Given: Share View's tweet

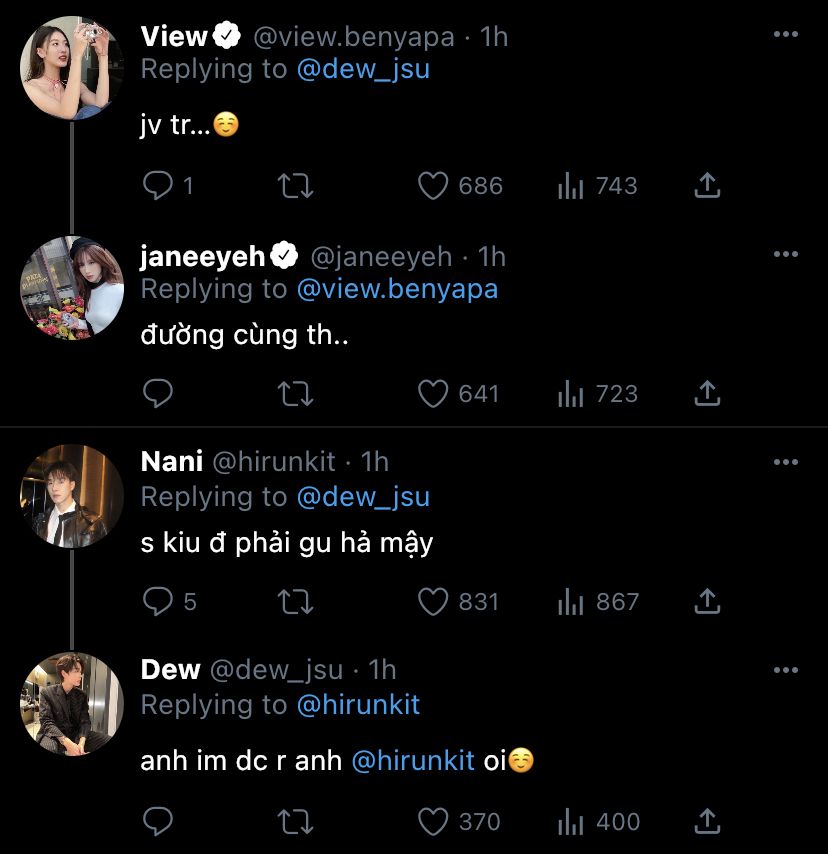Looking at the screenshot, I should click(707, 186).
